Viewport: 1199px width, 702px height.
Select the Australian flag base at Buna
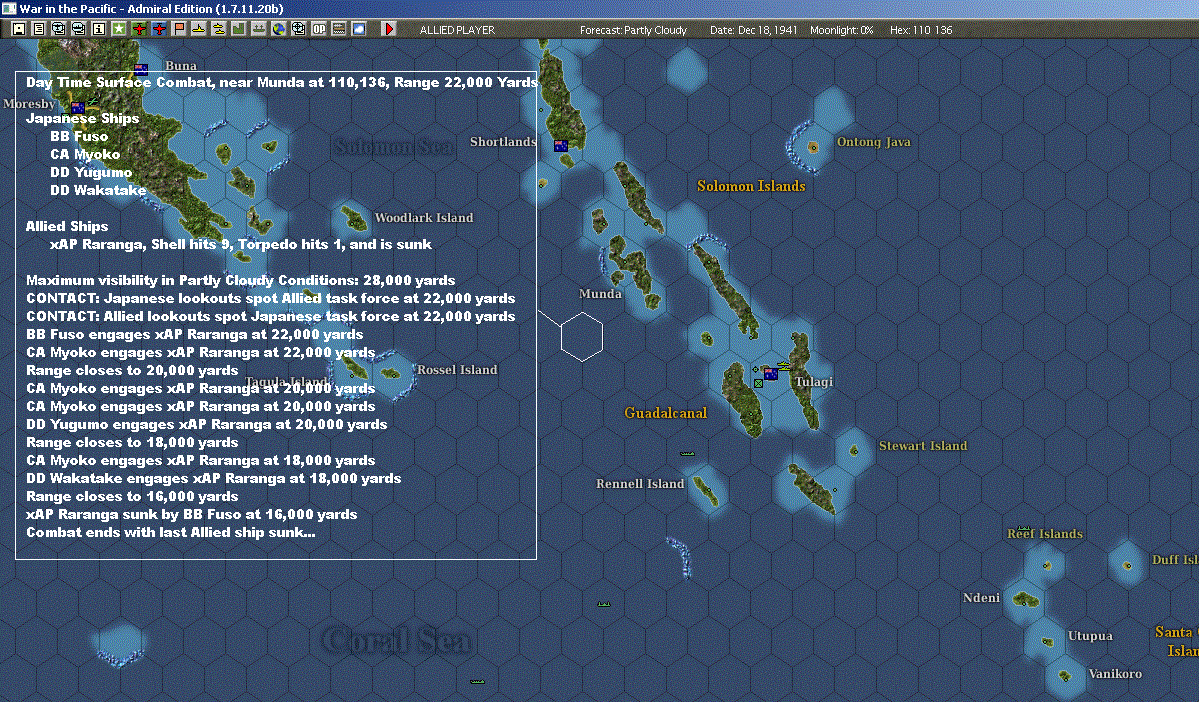click(x=141, y=70)
